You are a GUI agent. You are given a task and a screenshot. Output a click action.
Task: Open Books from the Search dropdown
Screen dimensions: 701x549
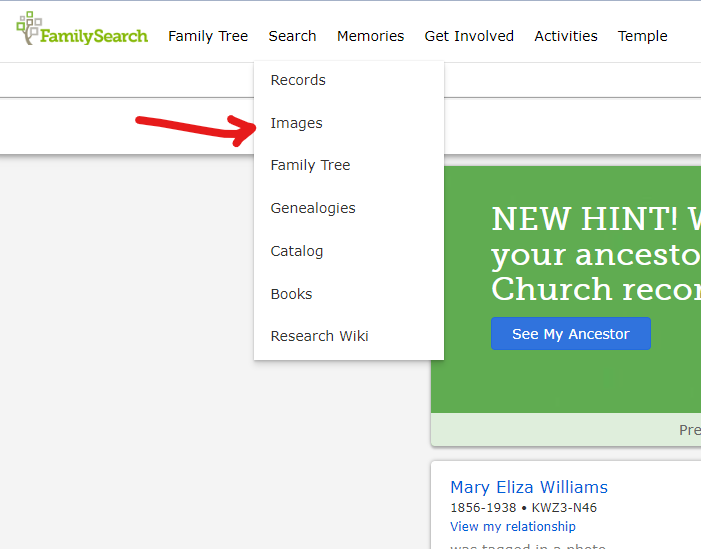291,294
